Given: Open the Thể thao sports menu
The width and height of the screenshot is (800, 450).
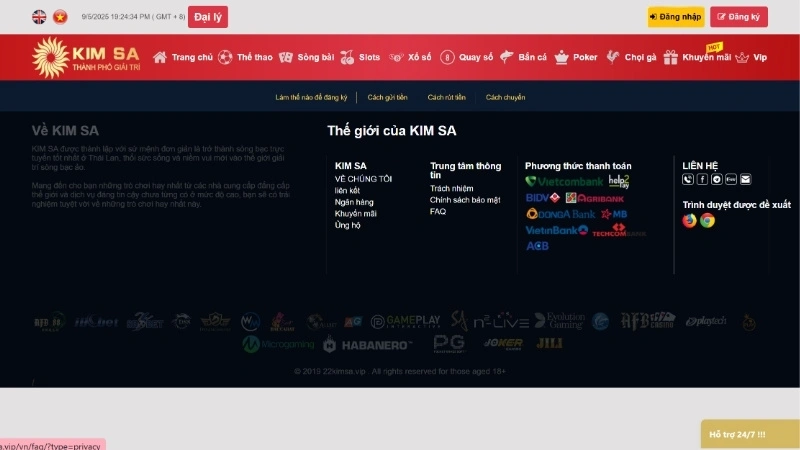Looking at the screenshot, I should tap(245, 58).
